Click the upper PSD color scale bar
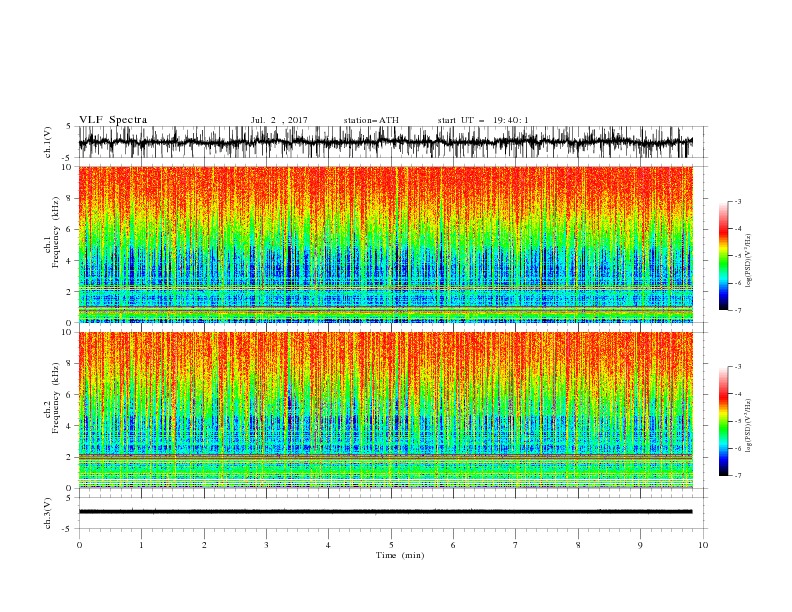792x612 pixels. point(723,255)
